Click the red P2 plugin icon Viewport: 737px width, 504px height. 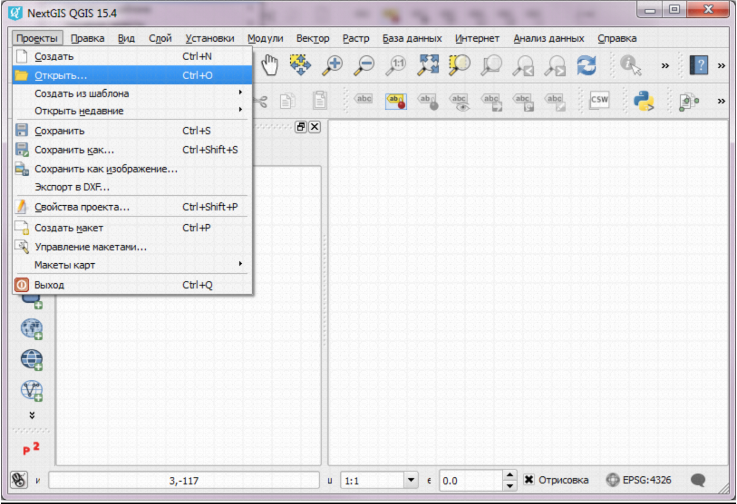pos(31,448)
